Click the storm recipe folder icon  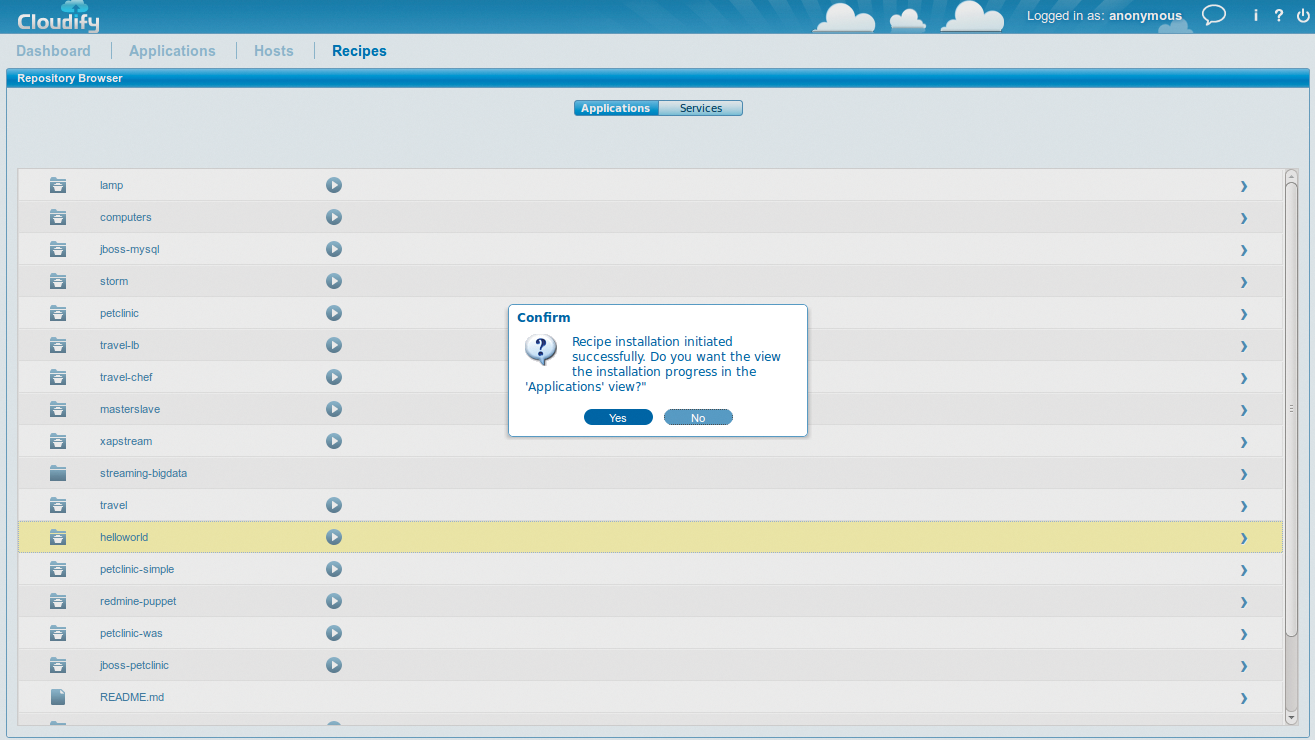coord(57,281)
